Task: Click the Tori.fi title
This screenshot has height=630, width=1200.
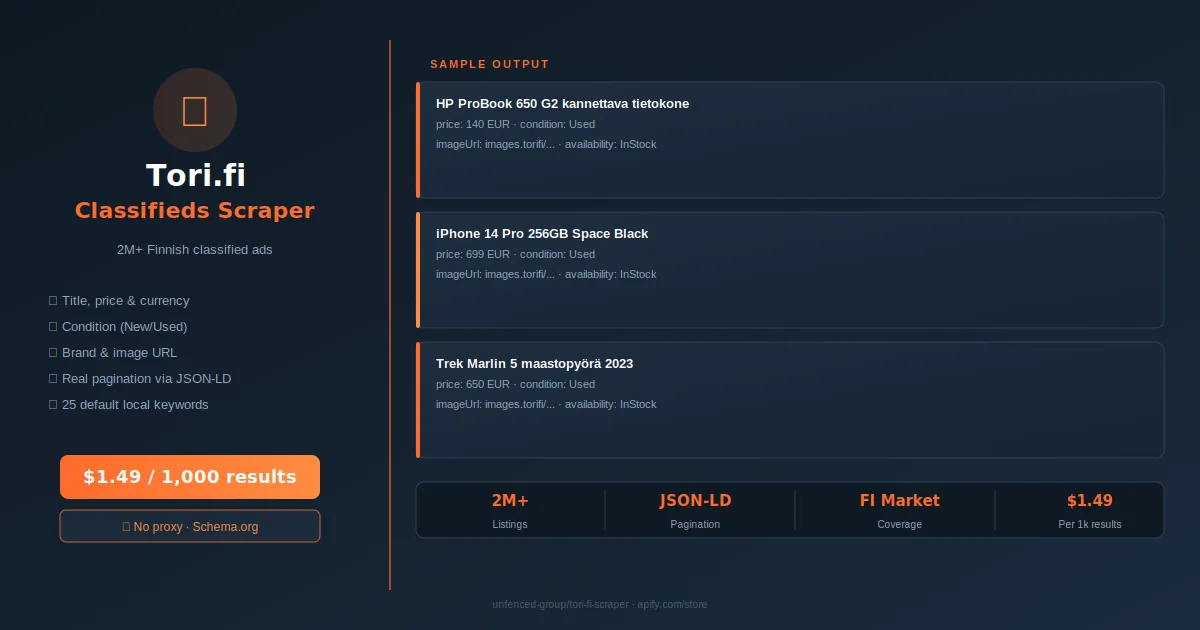Action: point(195,175)
